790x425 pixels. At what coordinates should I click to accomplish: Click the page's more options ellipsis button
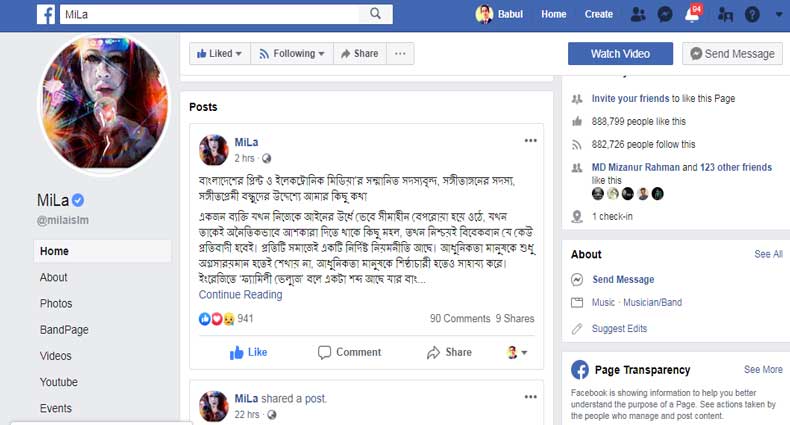click(x=401, y=53)
